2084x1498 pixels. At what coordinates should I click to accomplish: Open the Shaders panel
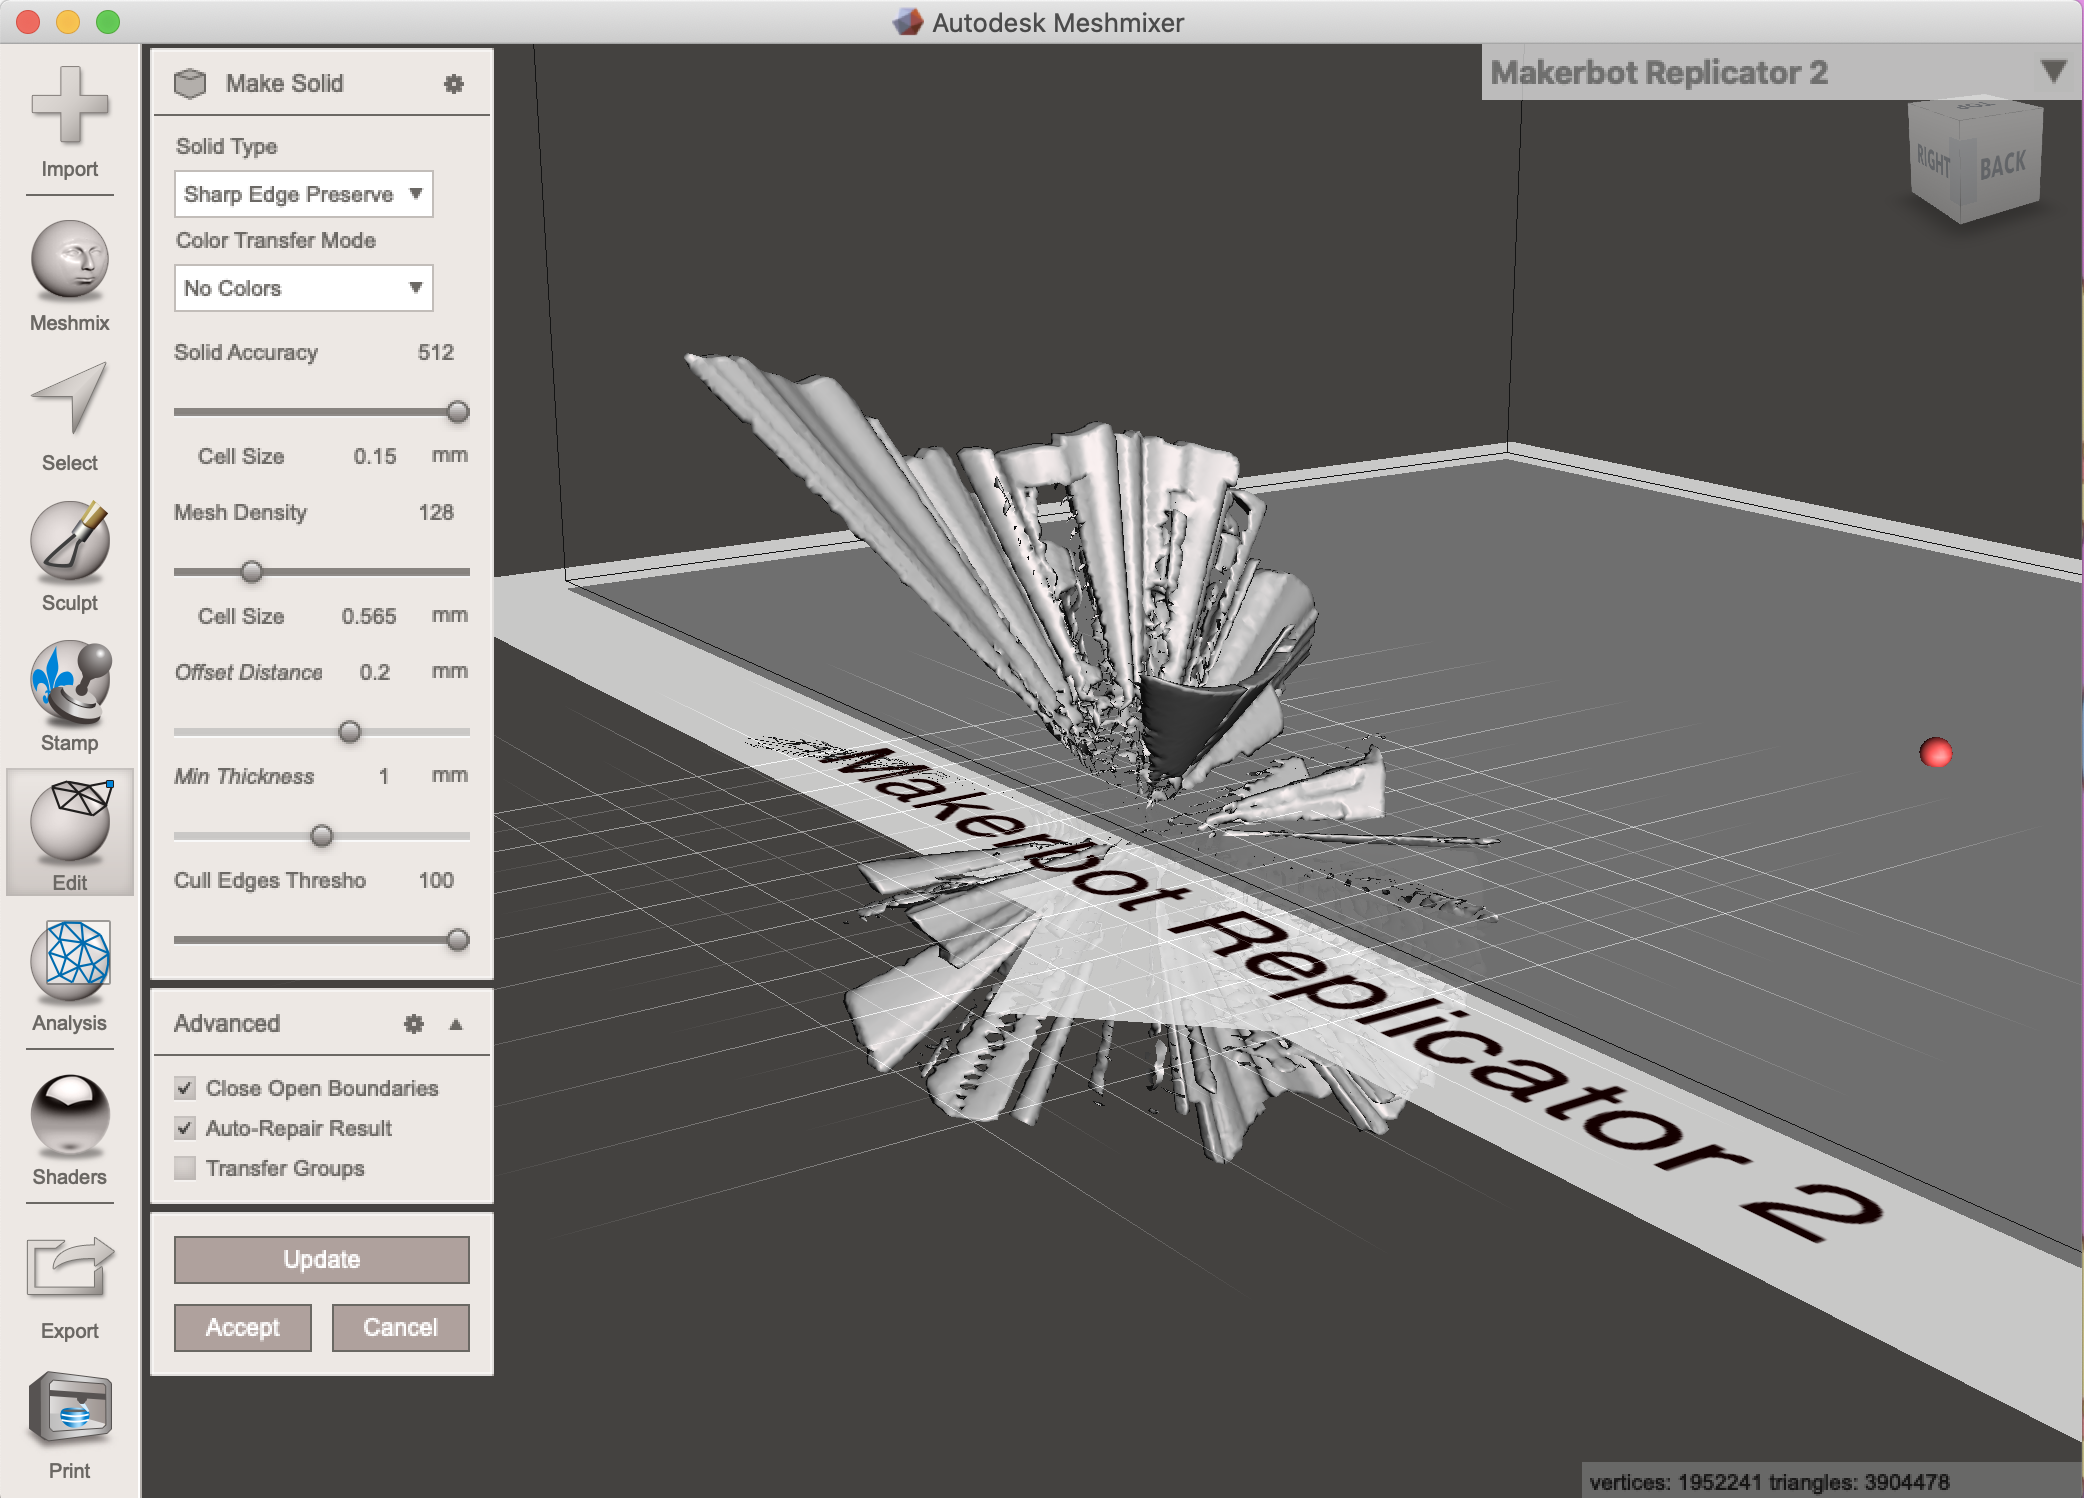[x=69, y=1130]
